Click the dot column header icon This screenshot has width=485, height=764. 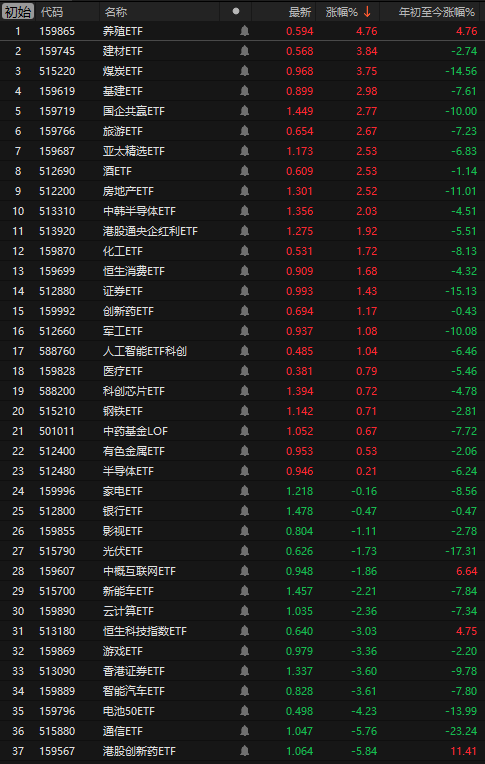click(236, 11)
